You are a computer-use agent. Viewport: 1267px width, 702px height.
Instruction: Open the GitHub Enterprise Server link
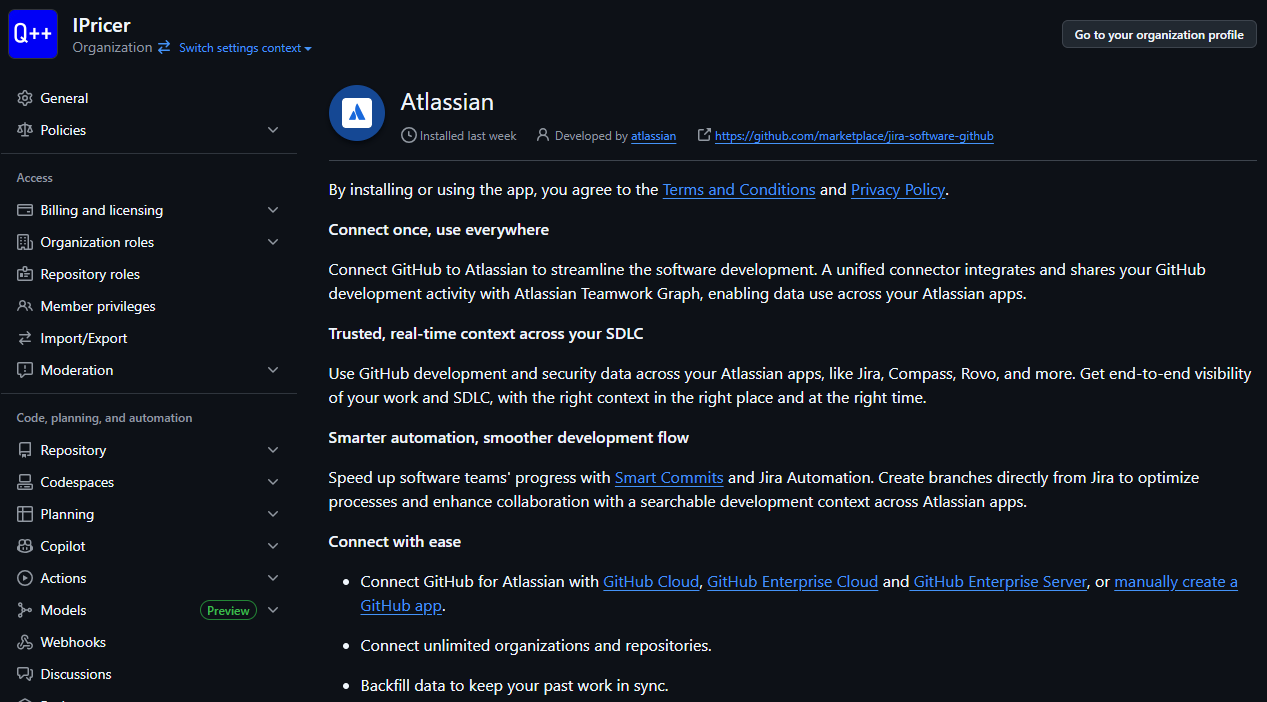[999, 582]
